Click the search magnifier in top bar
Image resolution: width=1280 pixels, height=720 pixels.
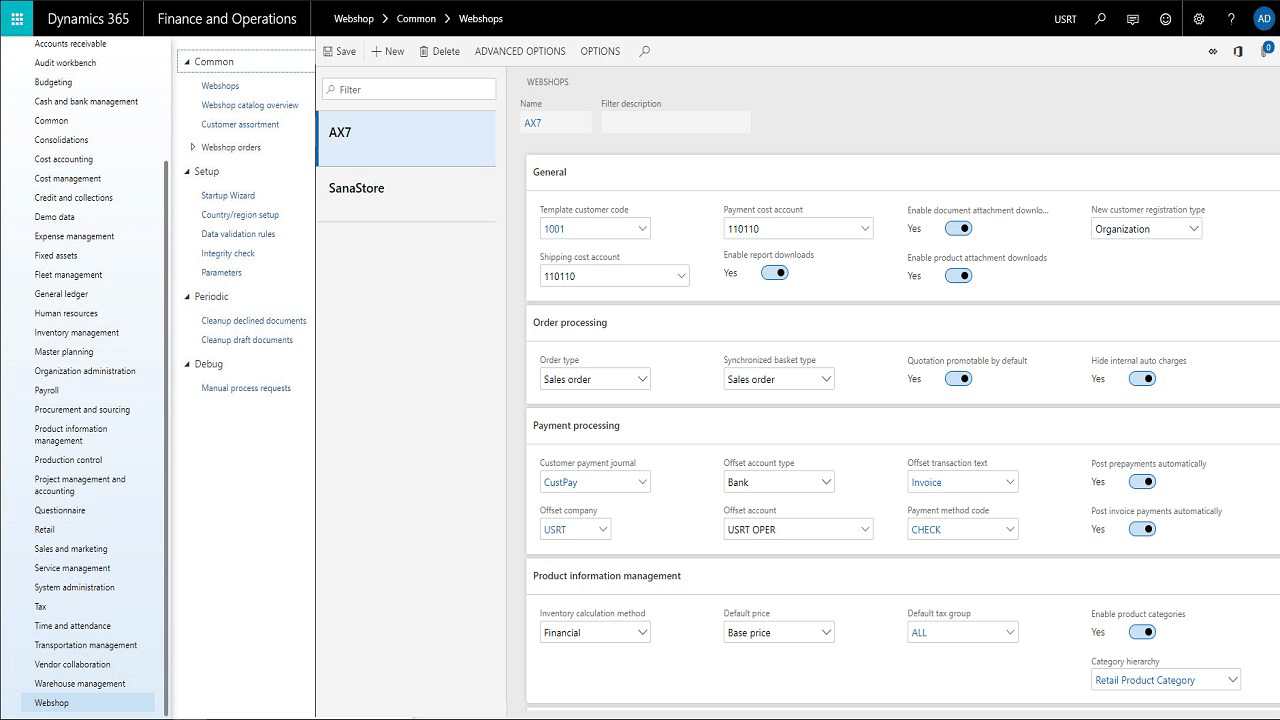click(x=1100, y=18)
